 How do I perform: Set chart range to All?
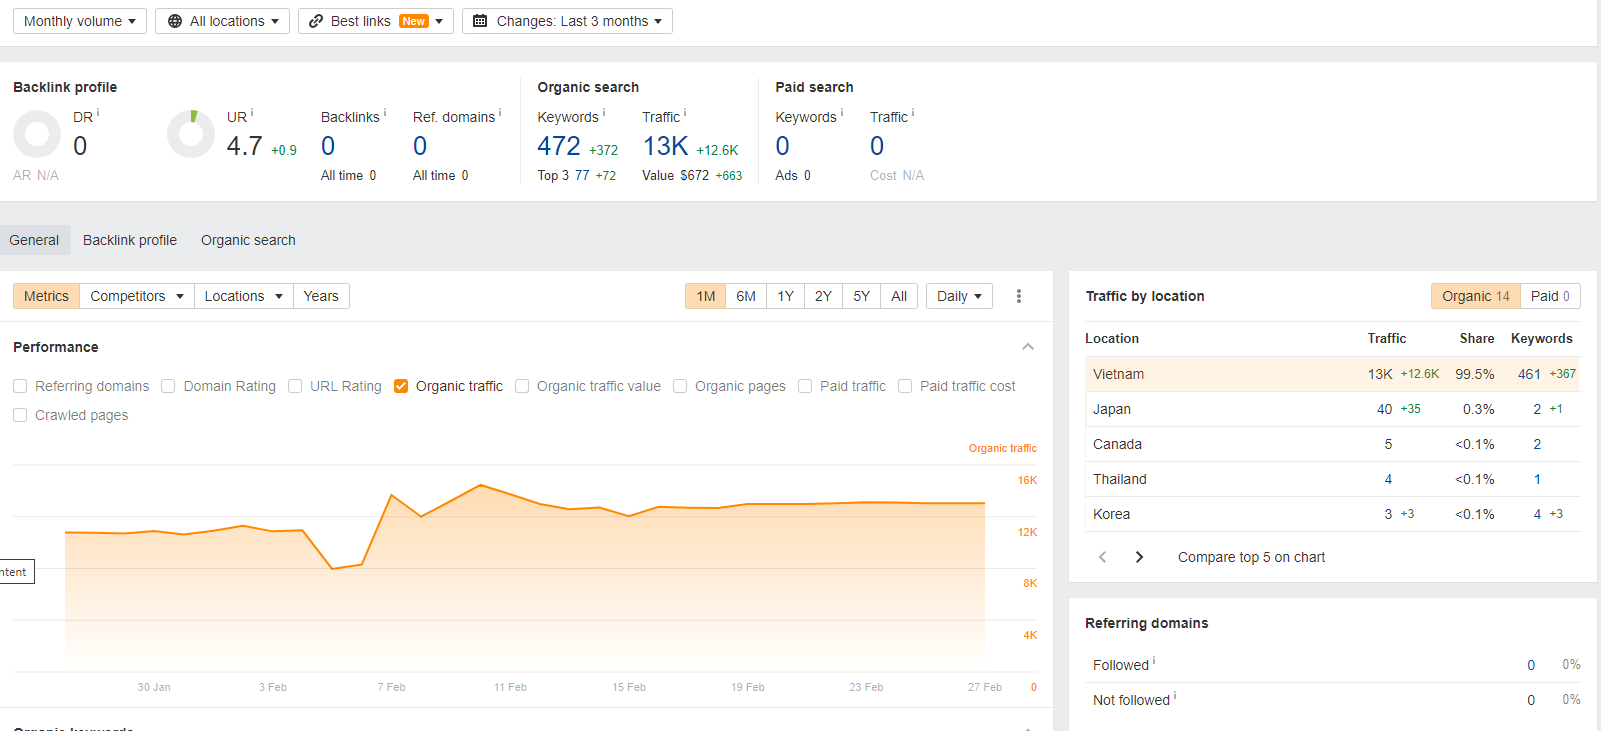pyautogui.click(x=899, y=296)
